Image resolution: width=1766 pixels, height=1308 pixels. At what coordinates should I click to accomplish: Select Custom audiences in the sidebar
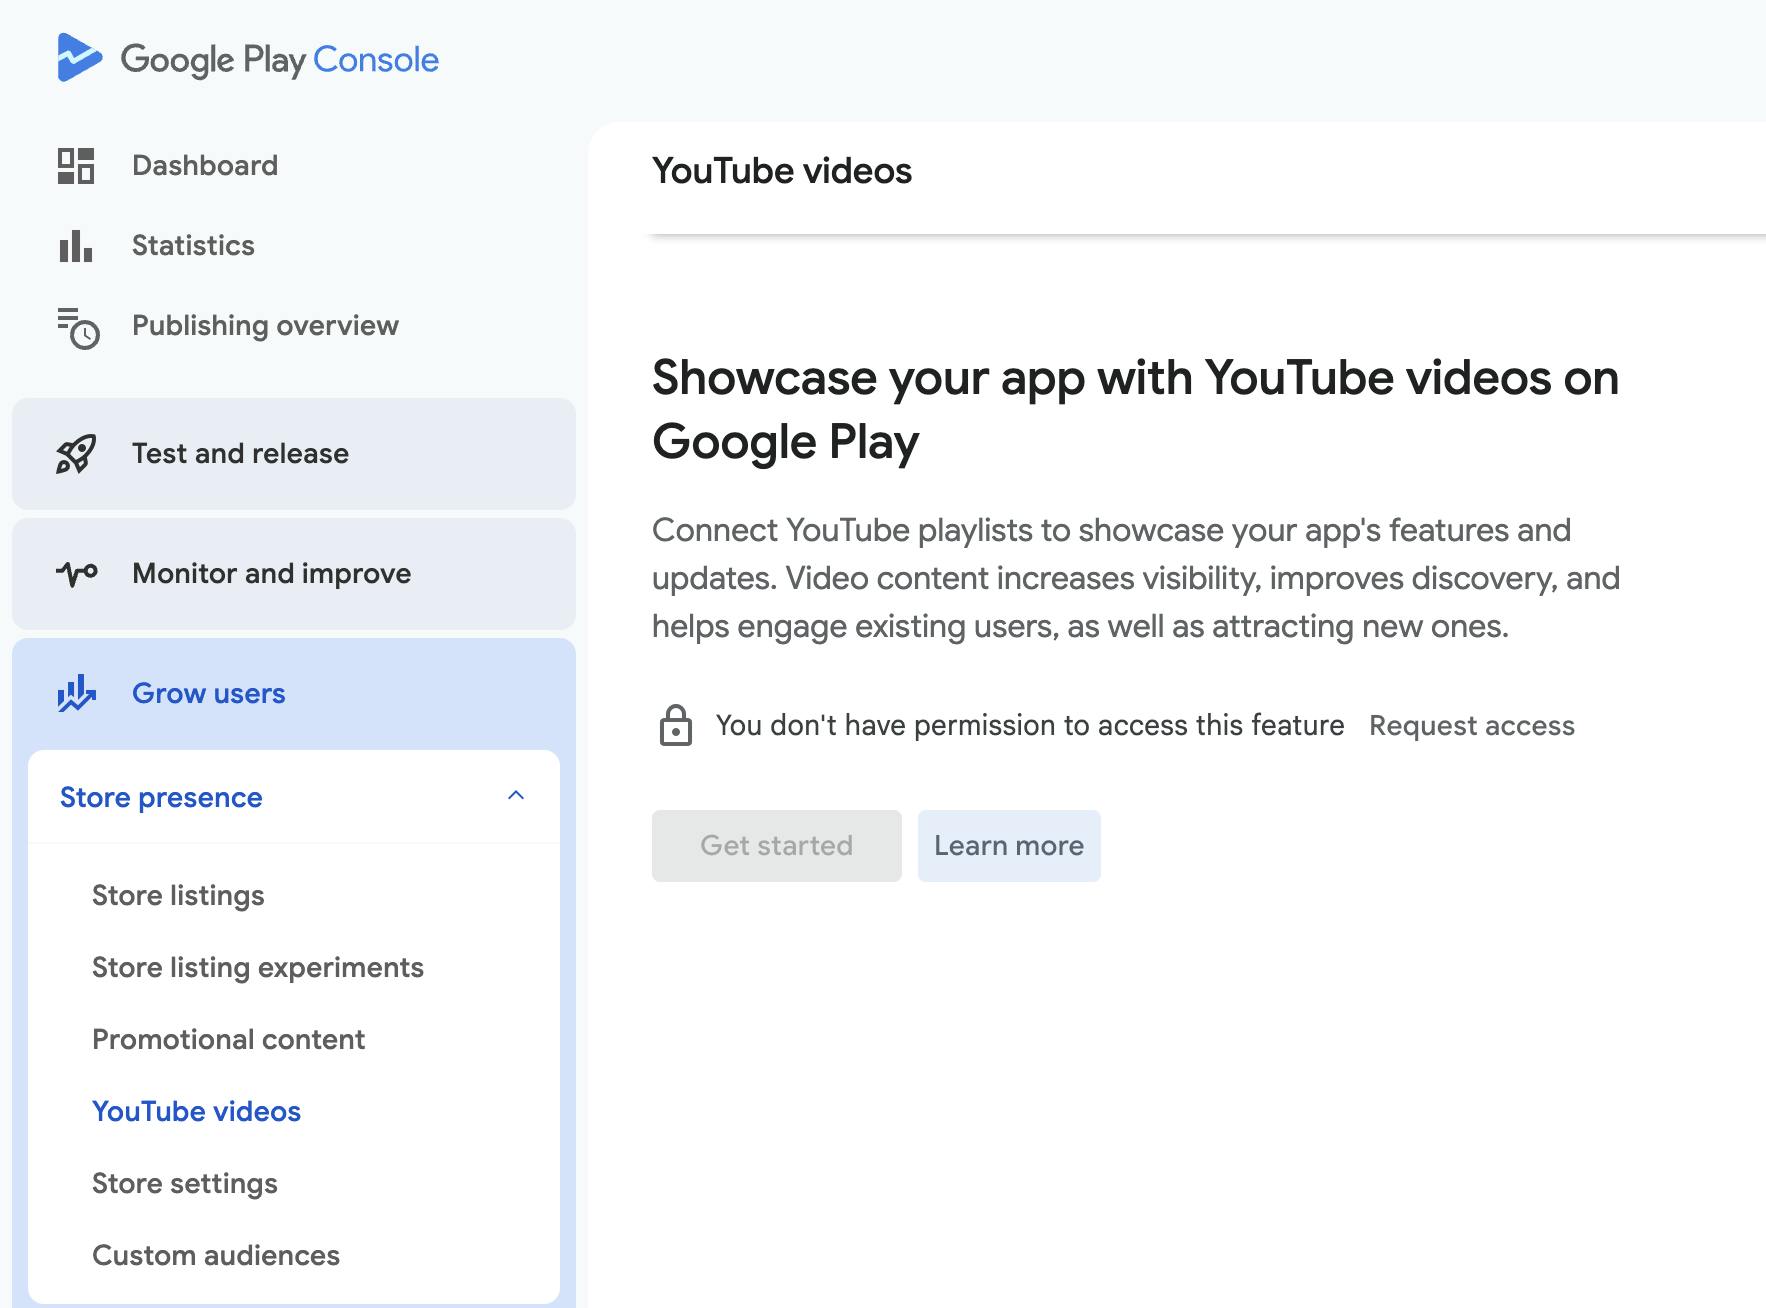coord(216,1255)
